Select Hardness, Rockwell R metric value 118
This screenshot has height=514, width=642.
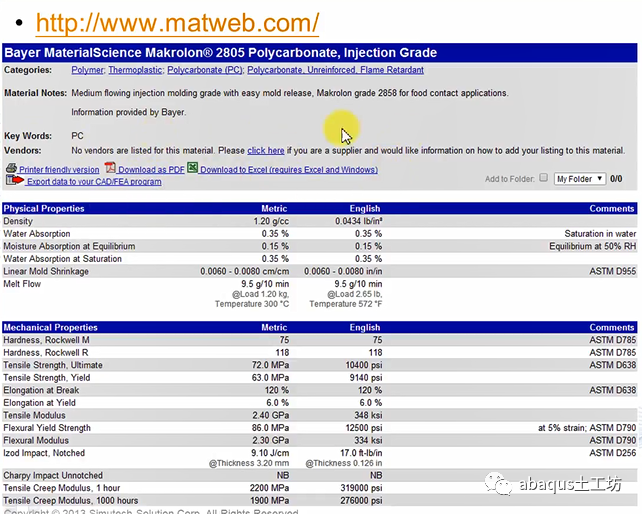point(282,353)
